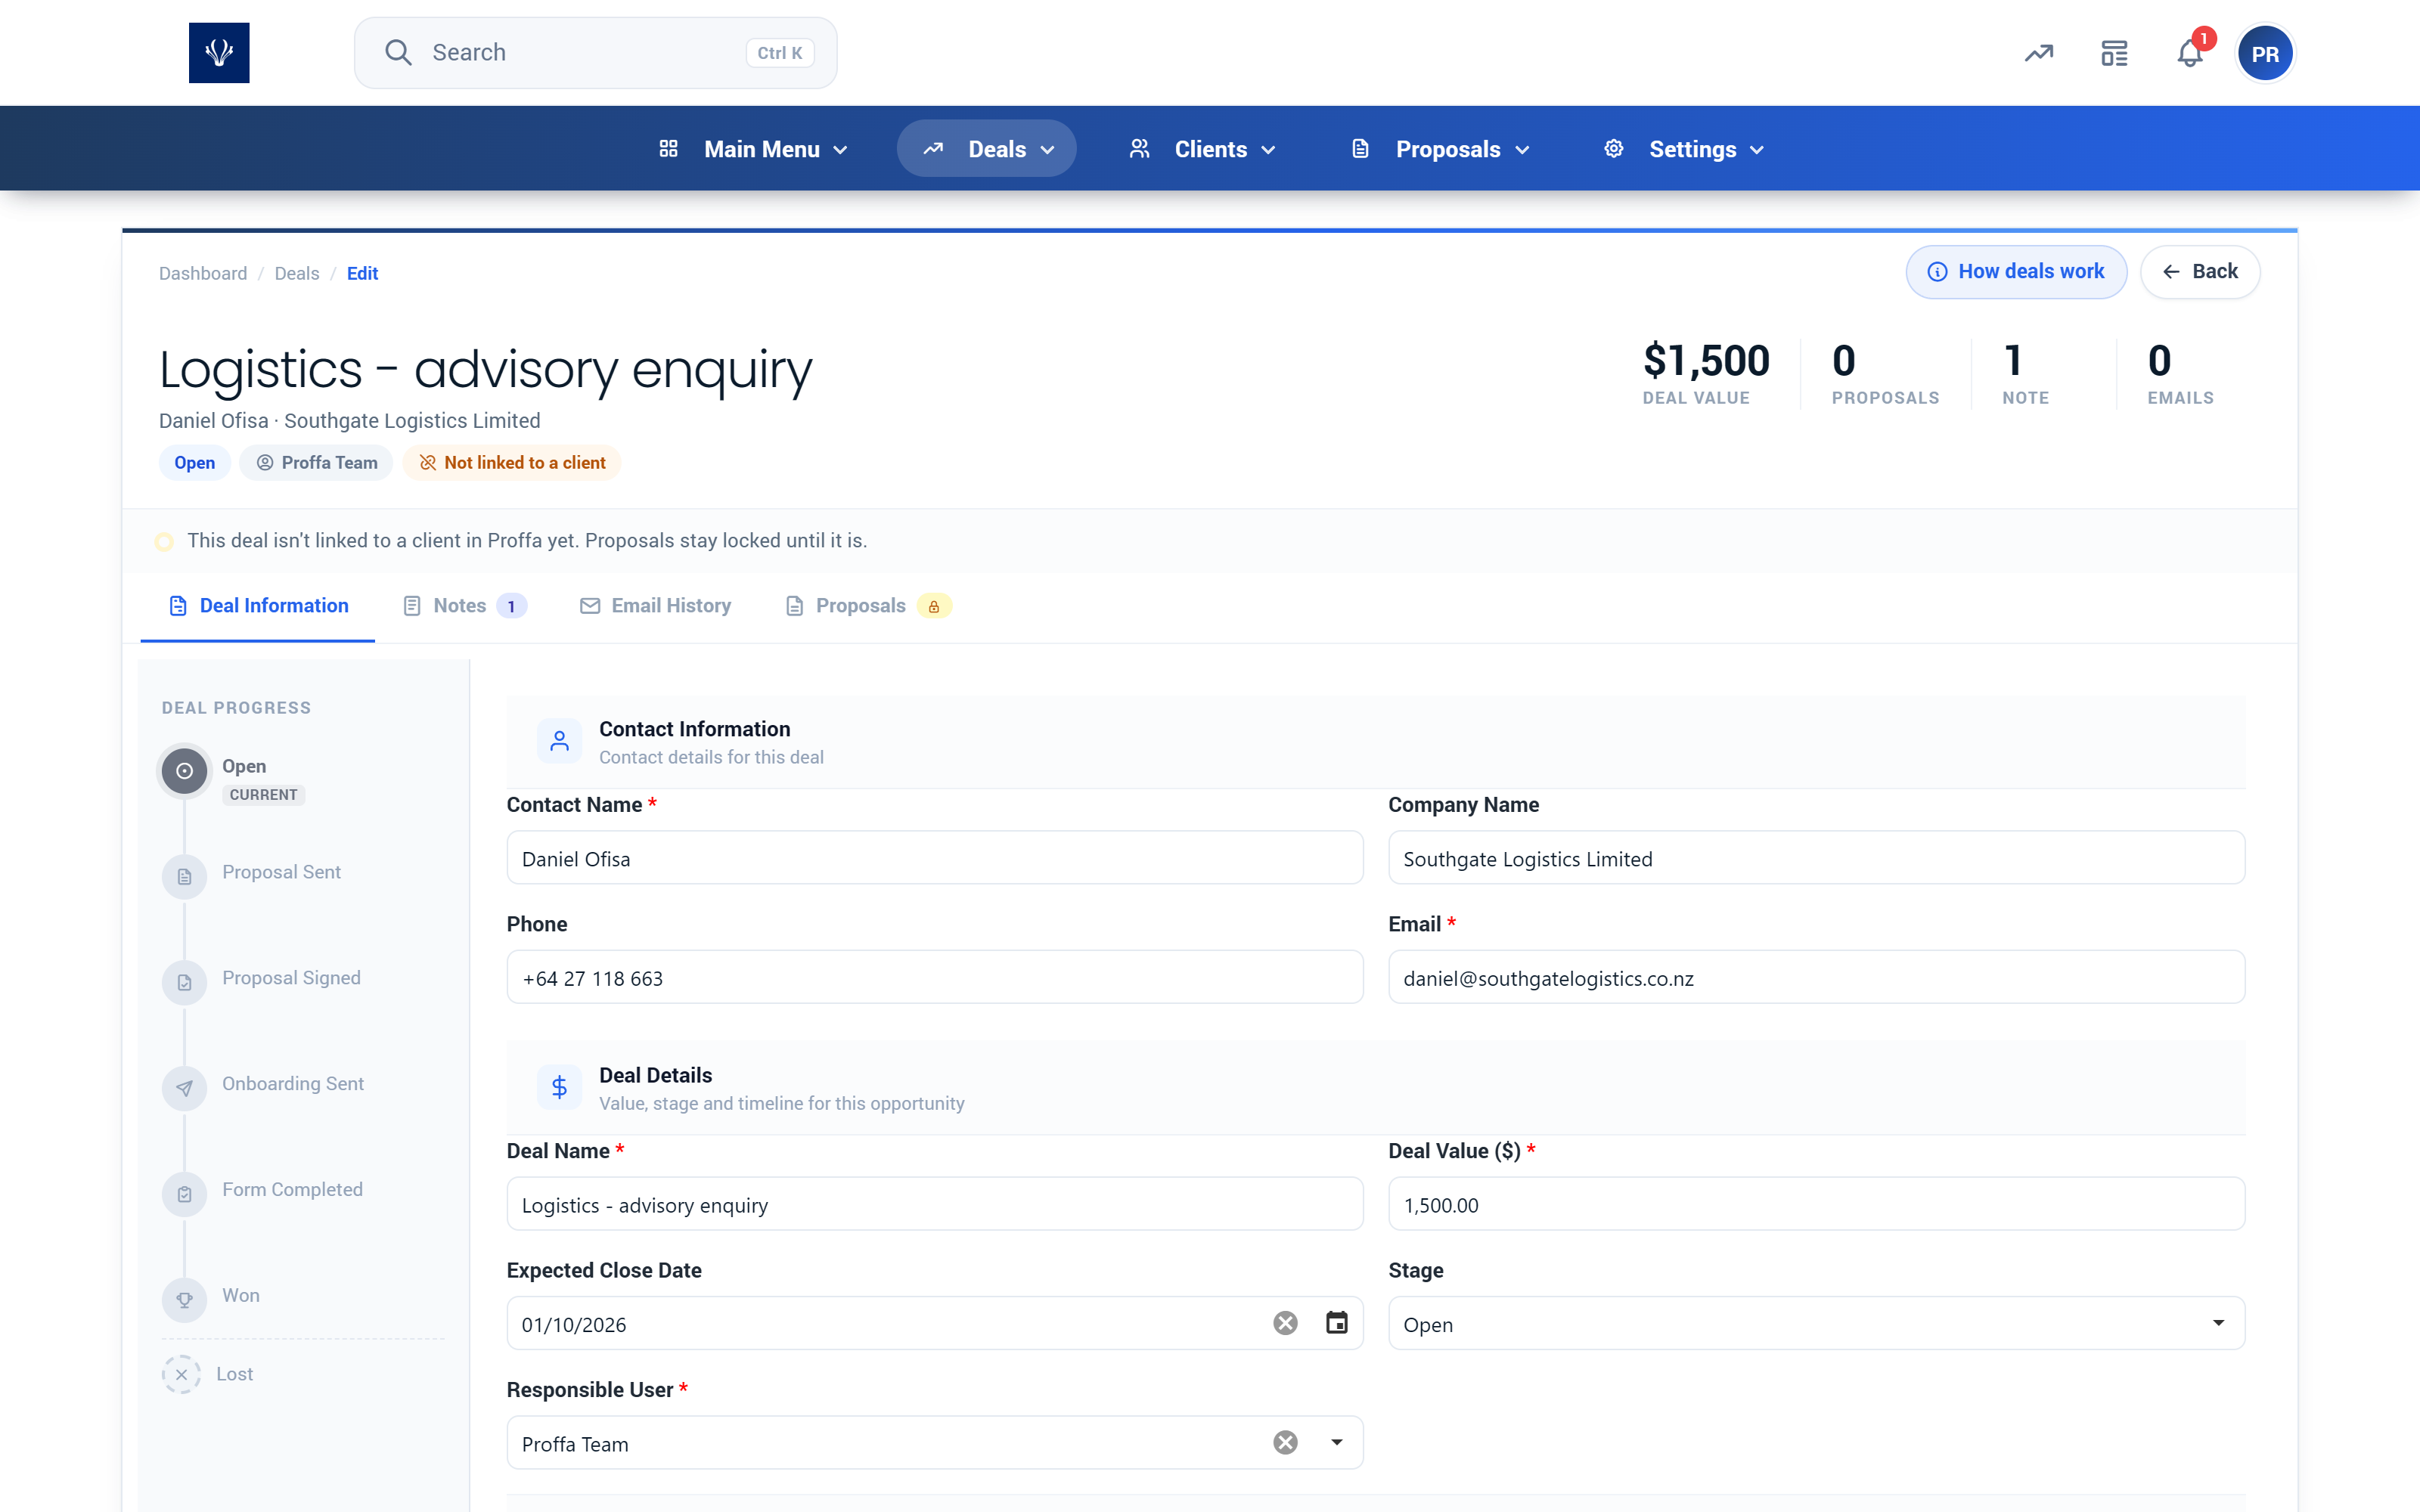The width and height of the screenshot is (2420, 1512).
Task: Click the Company Name field
Action: tap(1816, 858)
